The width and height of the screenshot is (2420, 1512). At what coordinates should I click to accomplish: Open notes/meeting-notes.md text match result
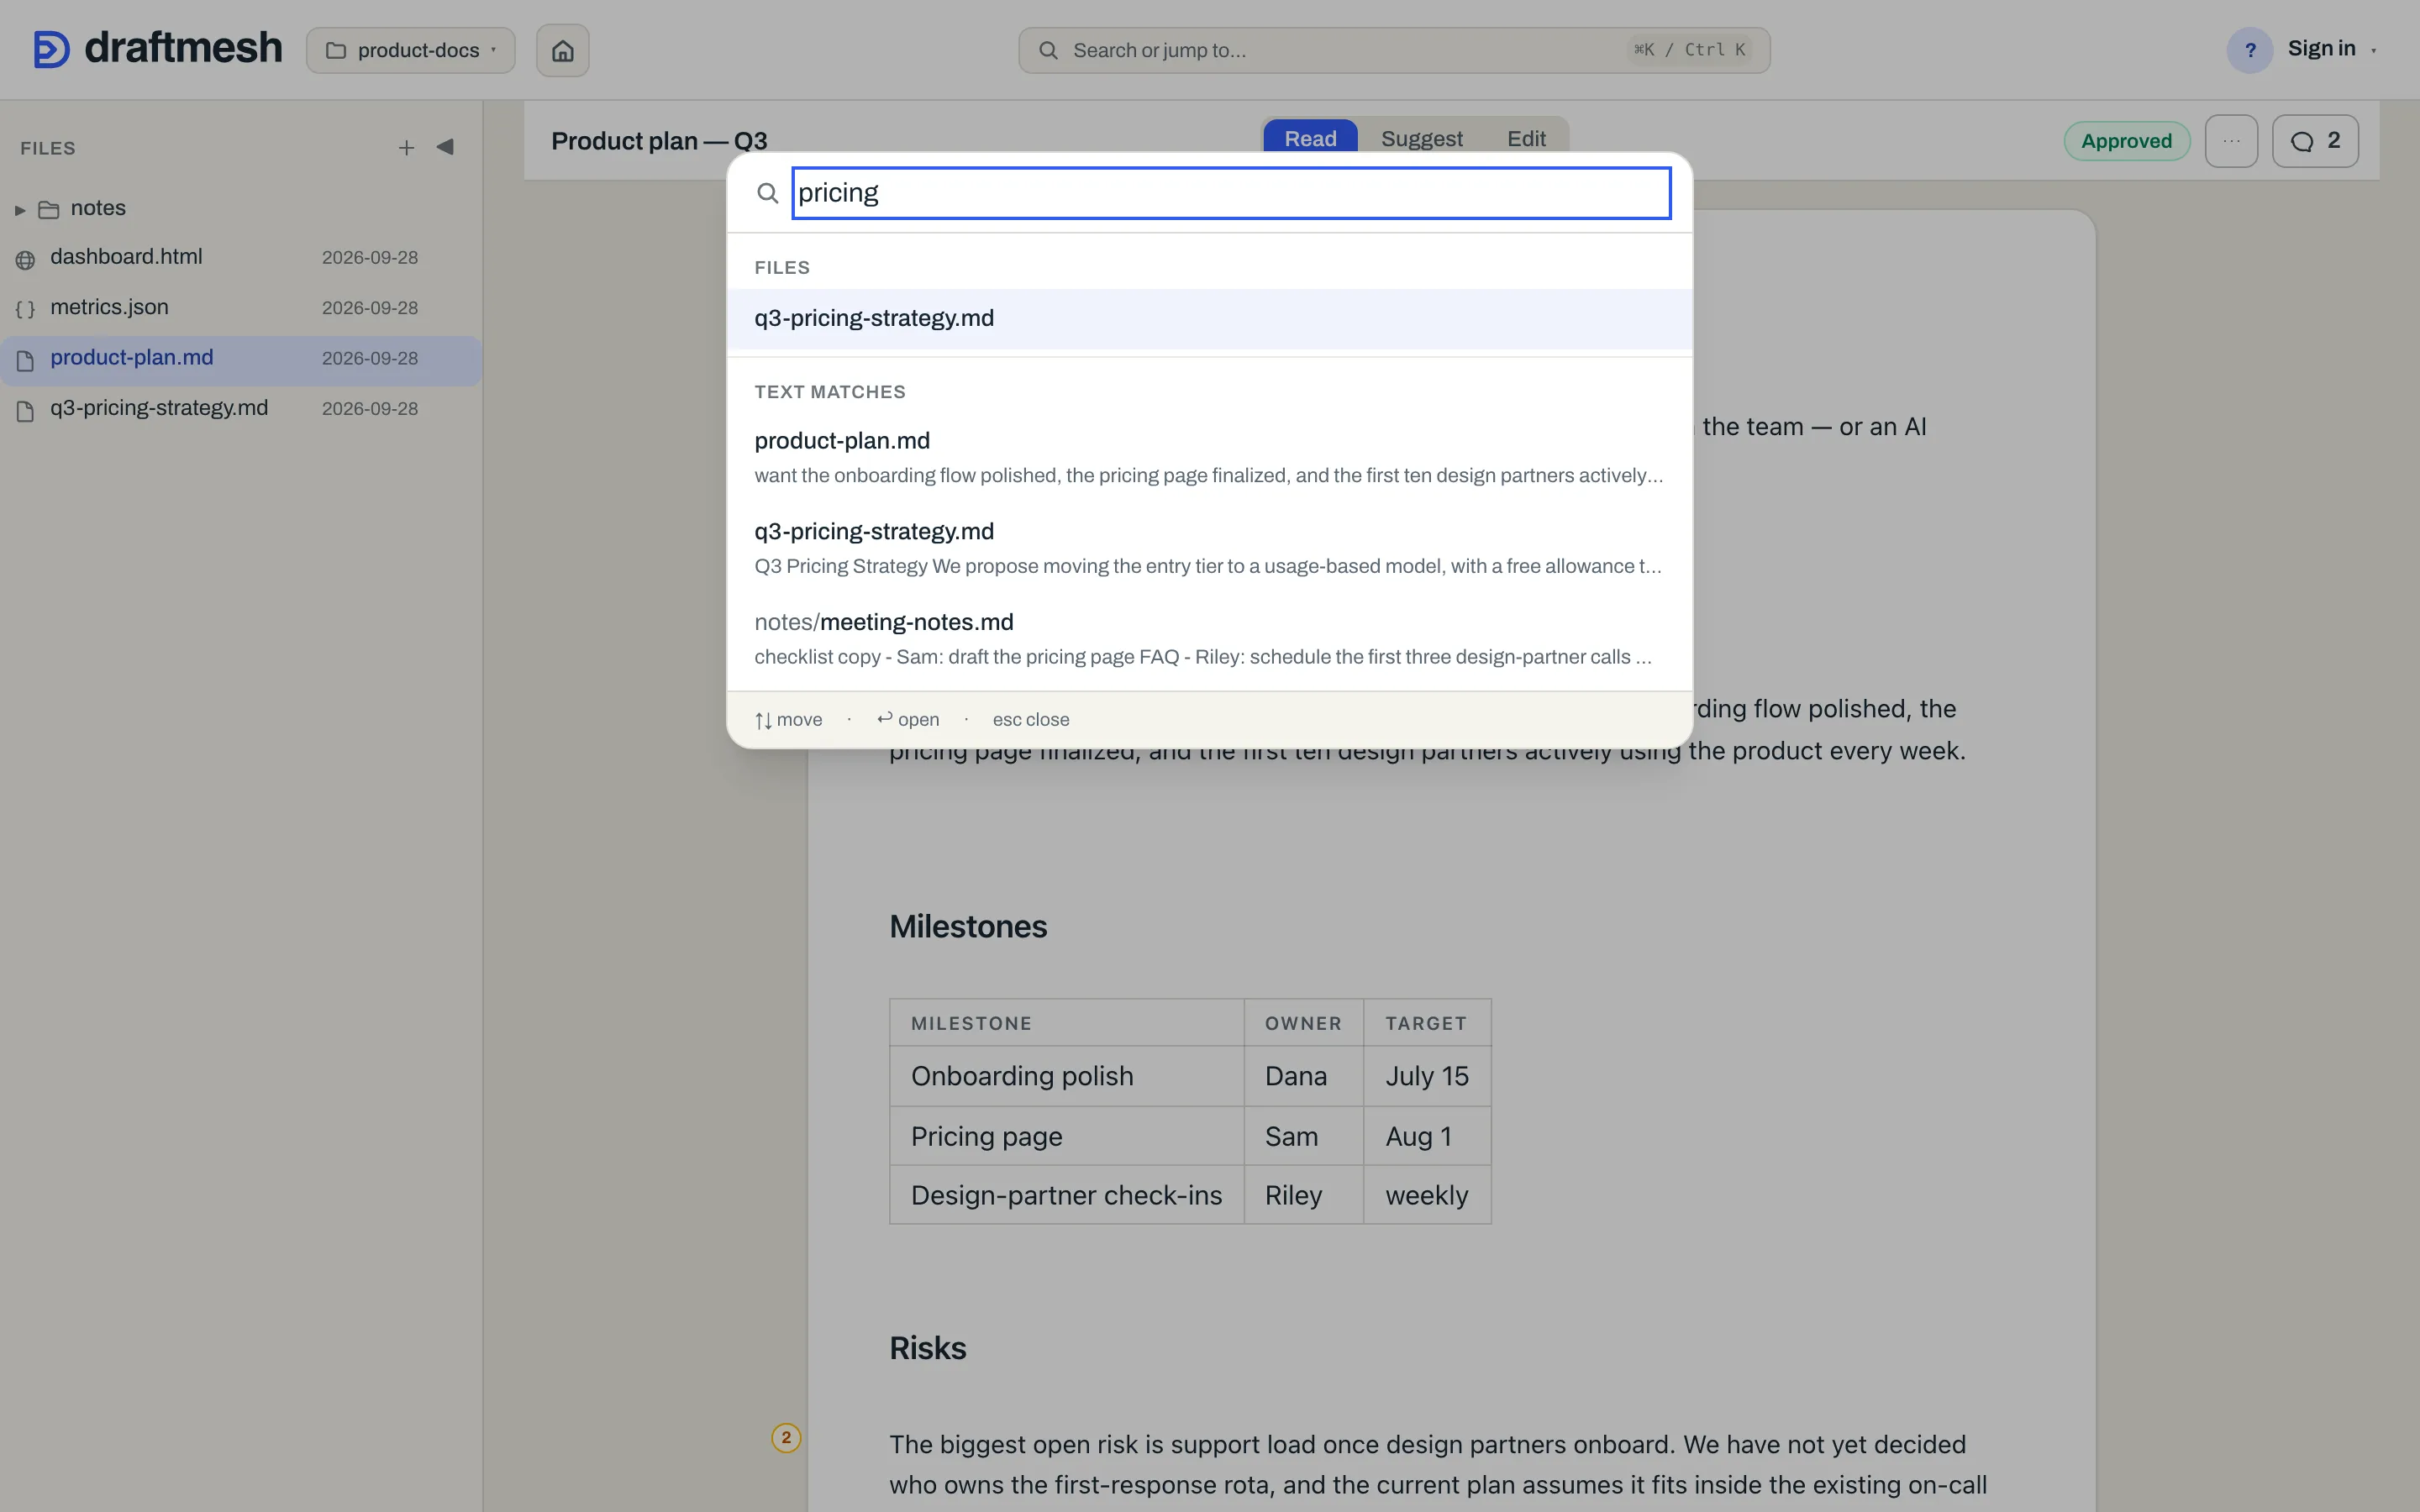pyautogui.click(x=1209, y=639)
